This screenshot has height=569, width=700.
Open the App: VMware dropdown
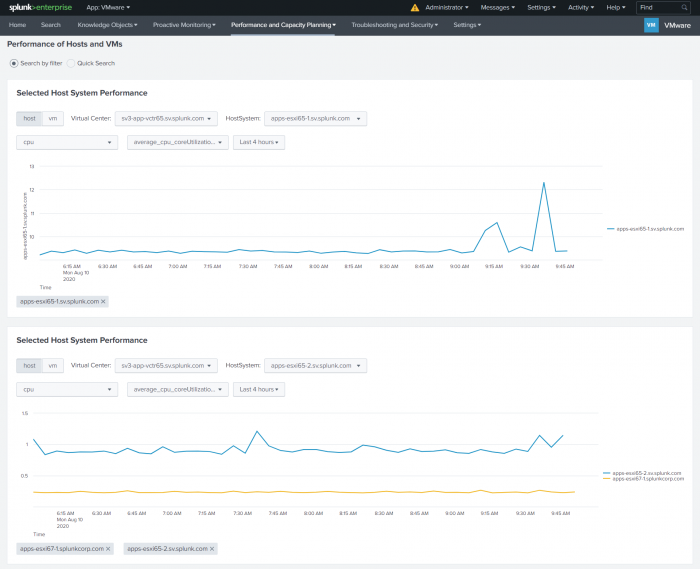tap(108, 8)
